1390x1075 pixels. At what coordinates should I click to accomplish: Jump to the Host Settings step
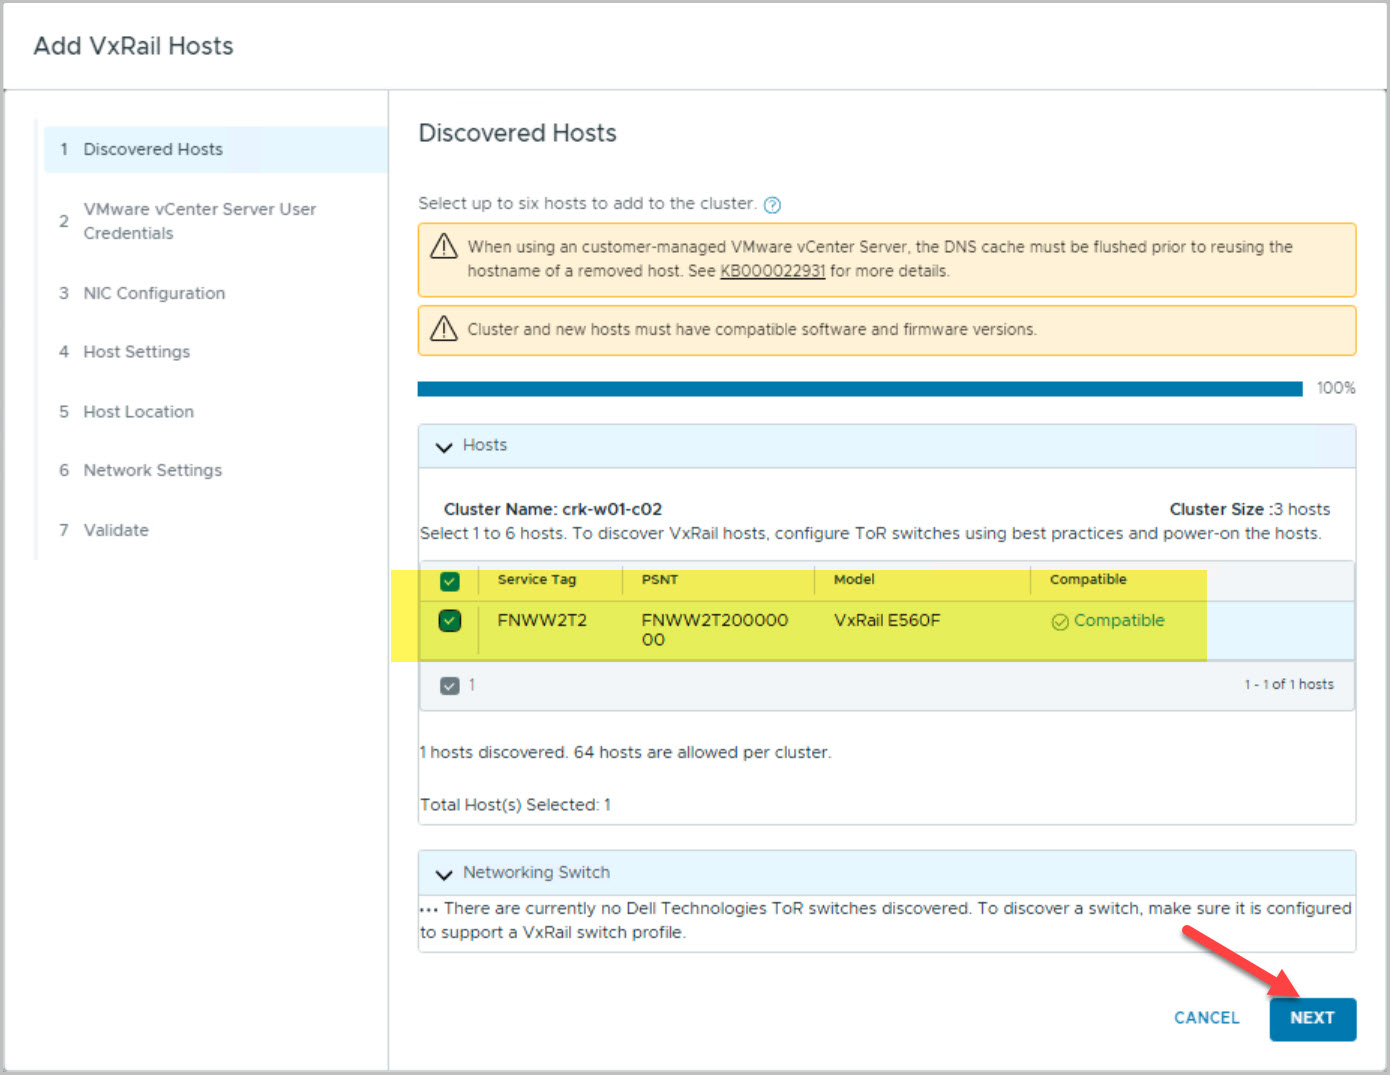pyautogui.click(x=136, y=352)
